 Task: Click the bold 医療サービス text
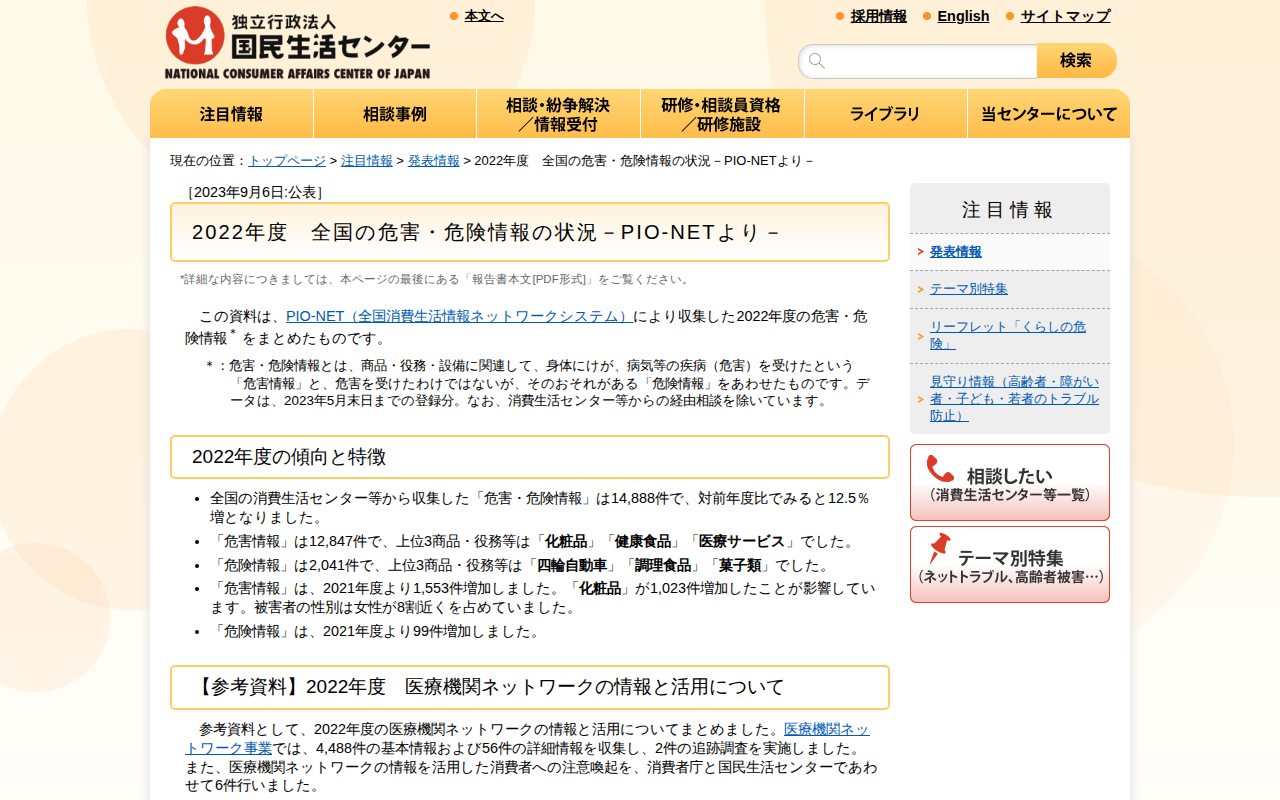point(742,542)
